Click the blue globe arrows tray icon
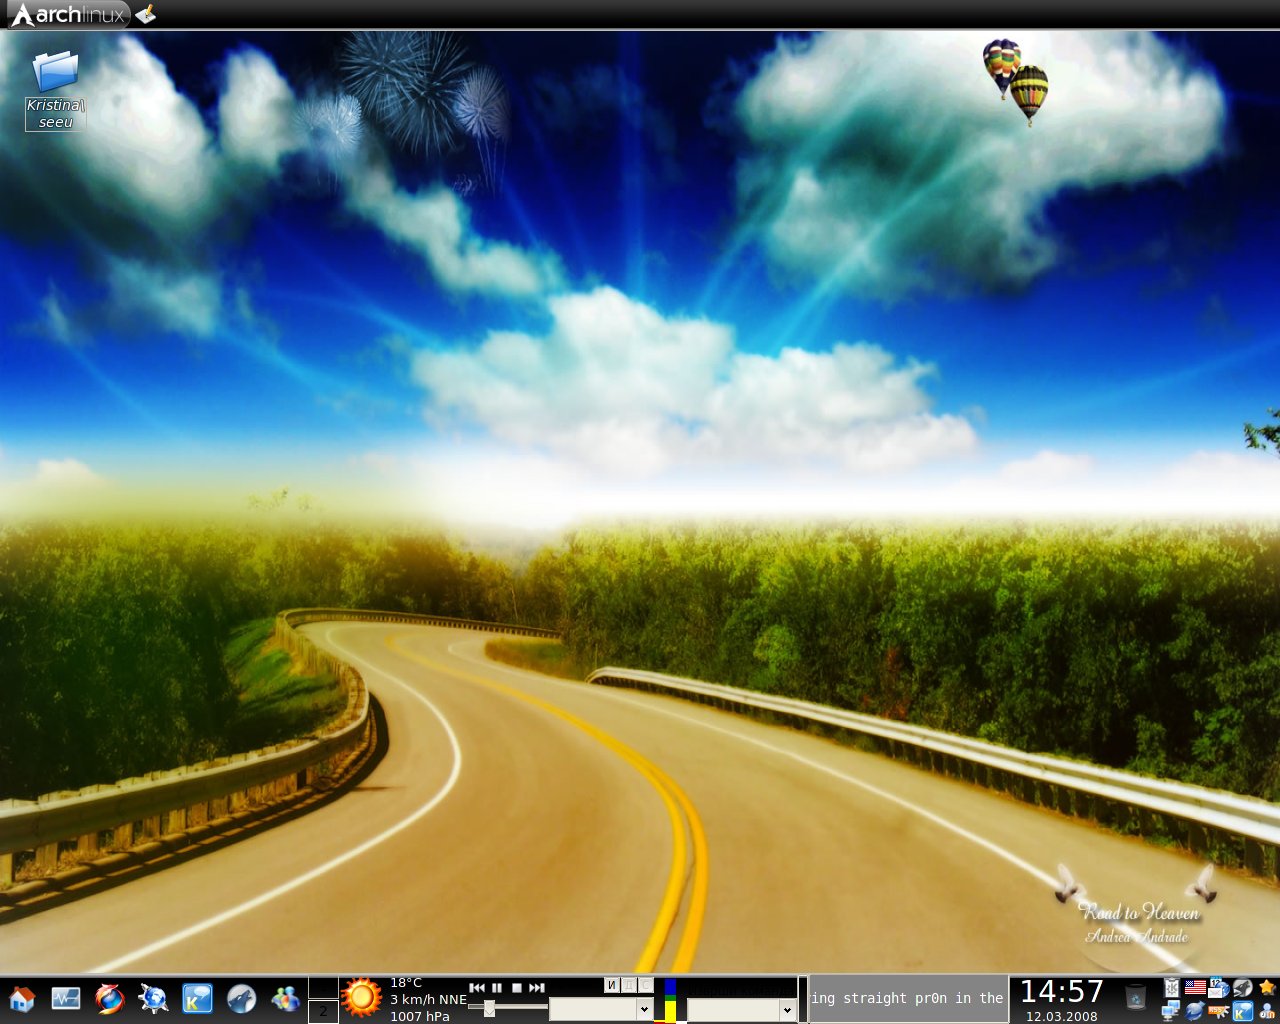Image resolution: width=1280 pixels, height=1024 pixels. tap(1195, 1011)
